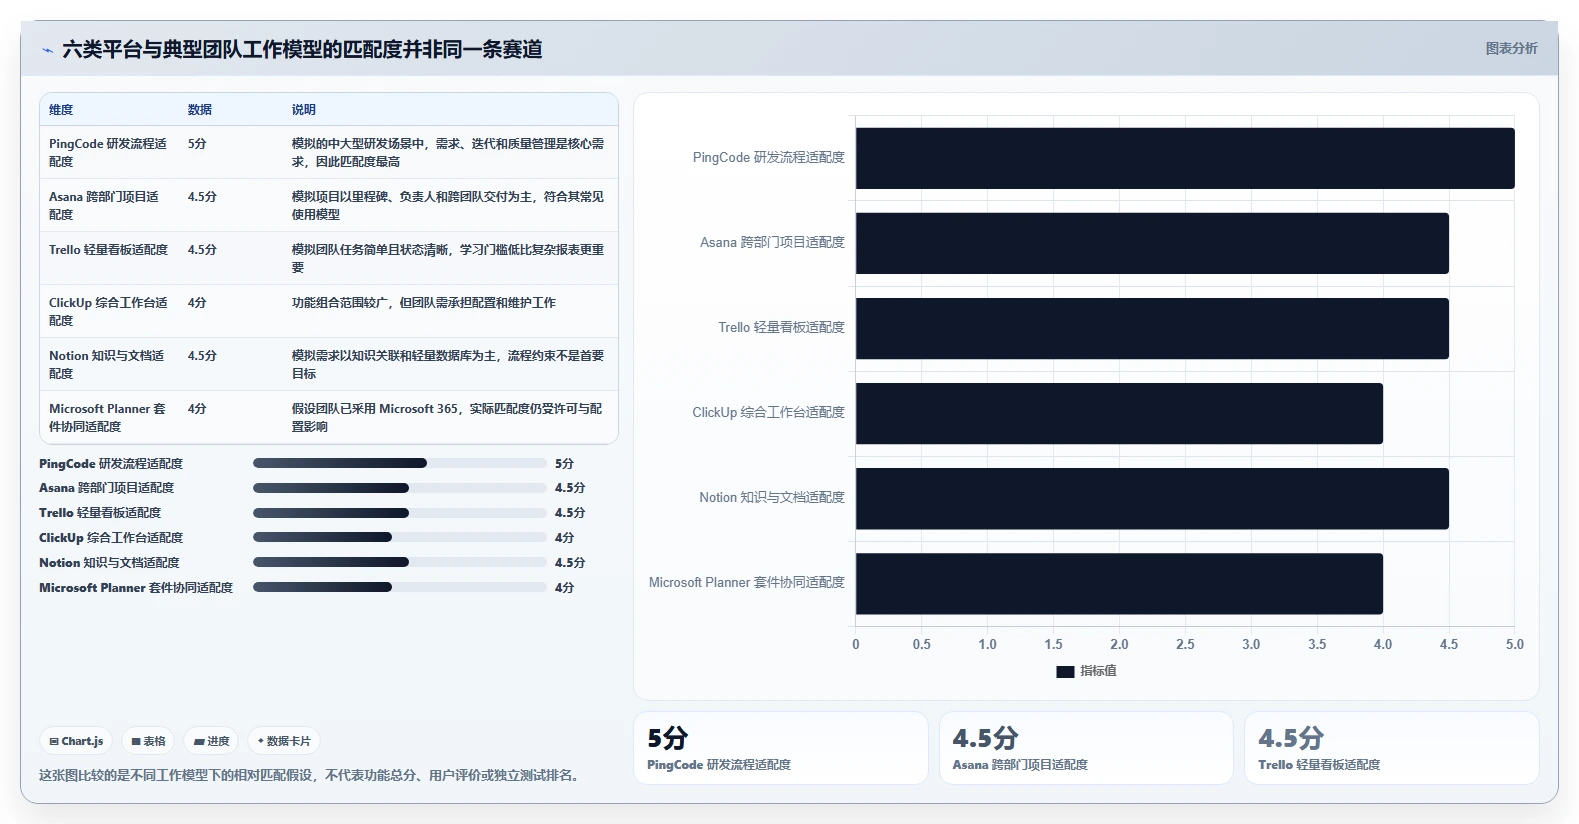Click the ClickUp 综合工作台适配度 table cell
The height and width of the screenshot is (824, 1579).
[x=109, y=311]
